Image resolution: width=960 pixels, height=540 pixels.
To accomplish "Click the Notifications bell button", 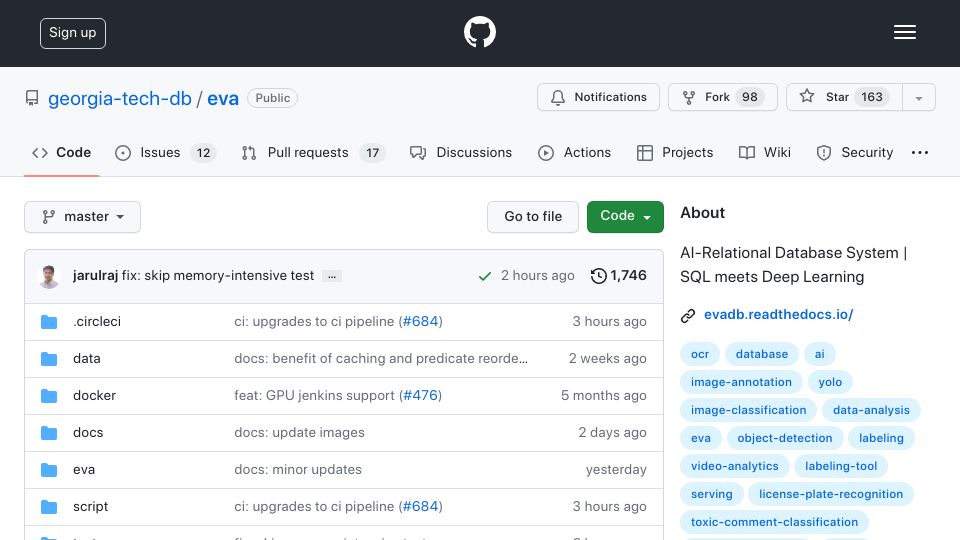I will pyautogui.click(x=598, y=97).
